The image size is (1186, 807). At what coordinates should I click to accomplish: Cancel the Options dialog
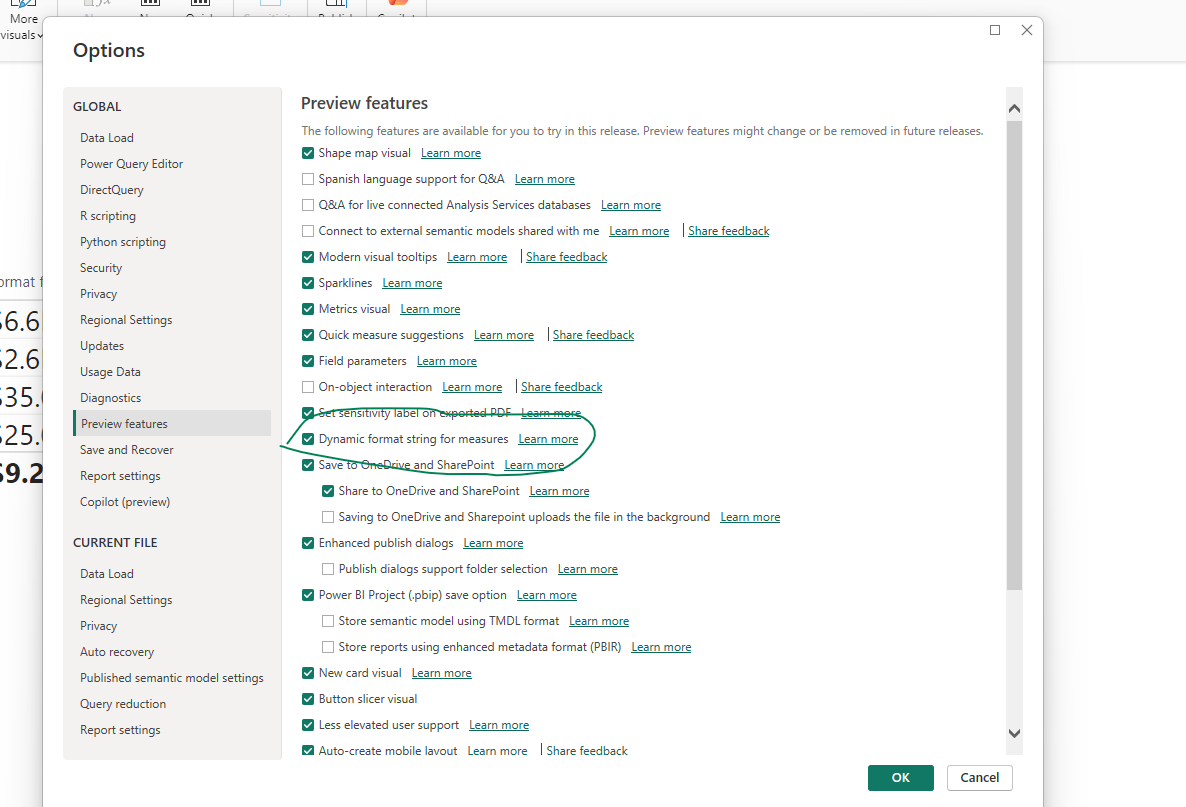click(980, 778)
